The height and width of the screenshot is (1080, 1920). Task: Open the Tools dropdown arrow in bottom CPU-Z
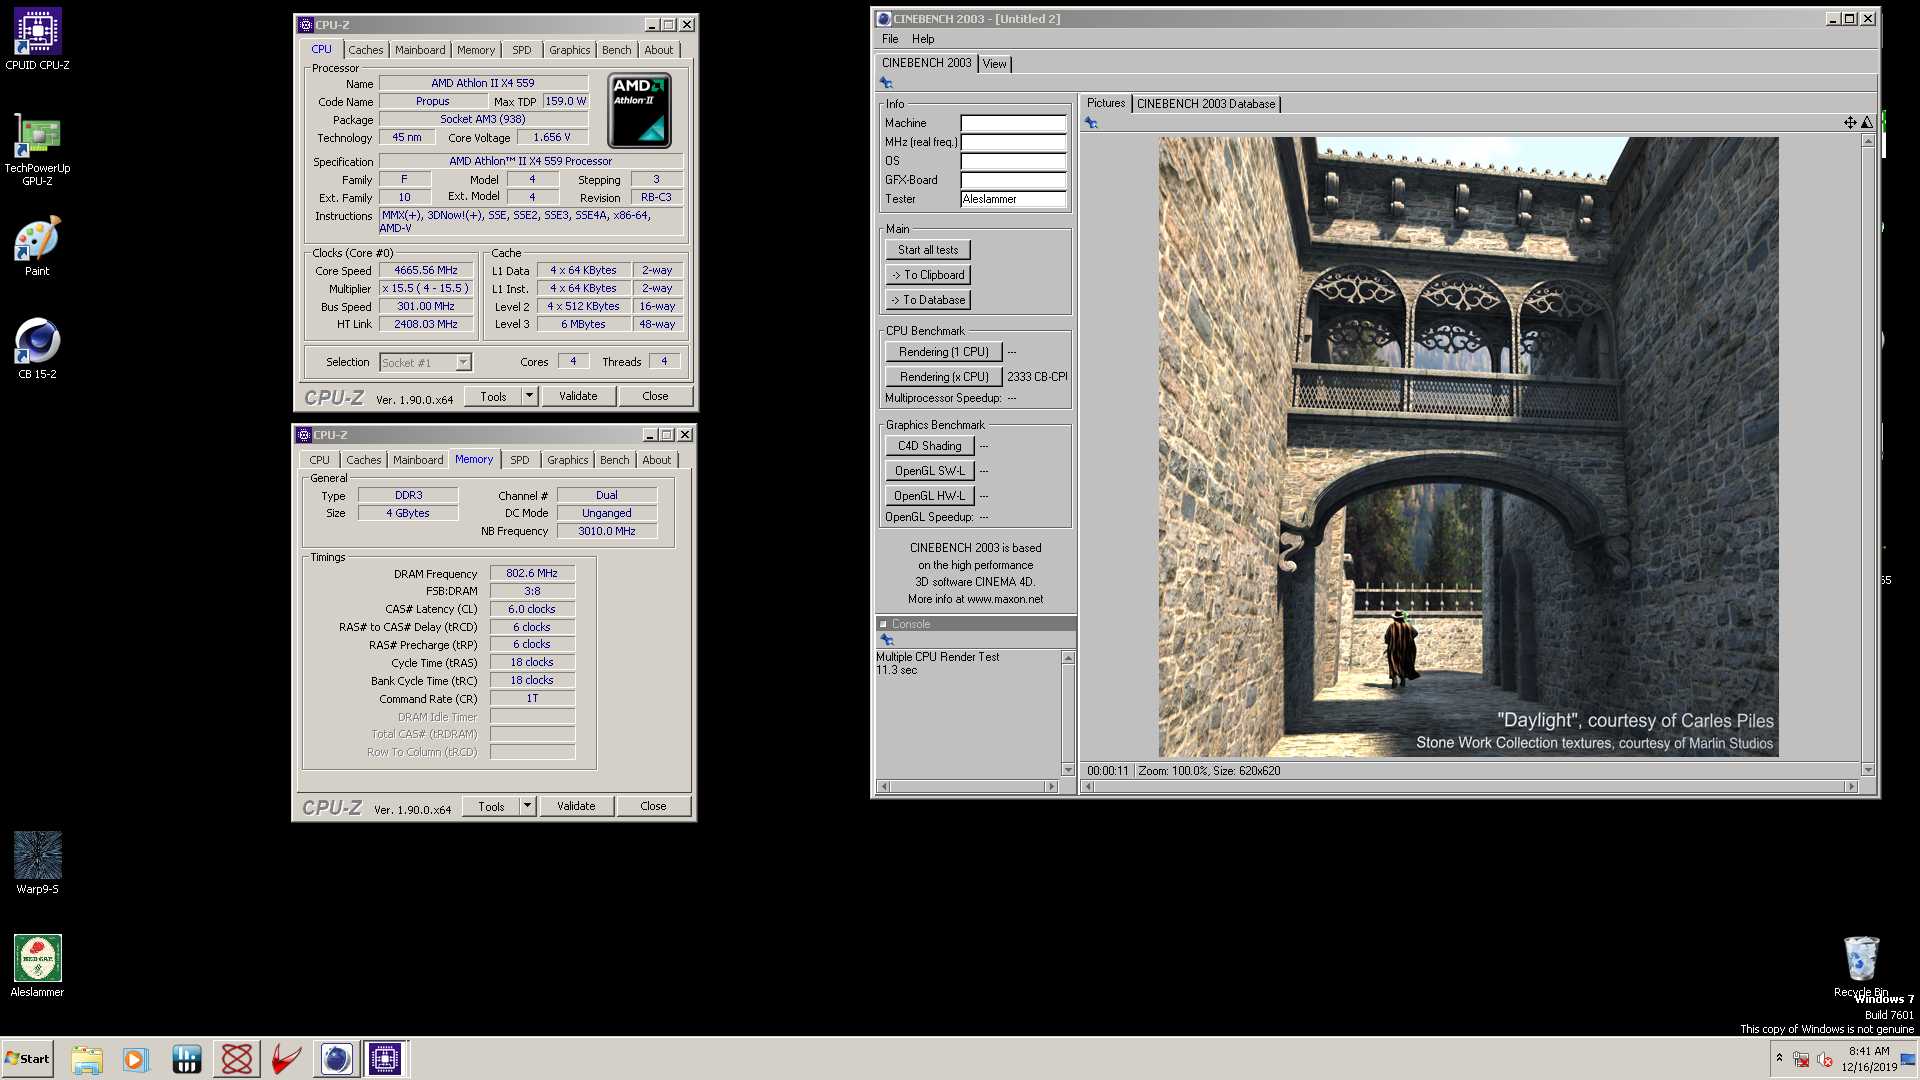[528, 806]
